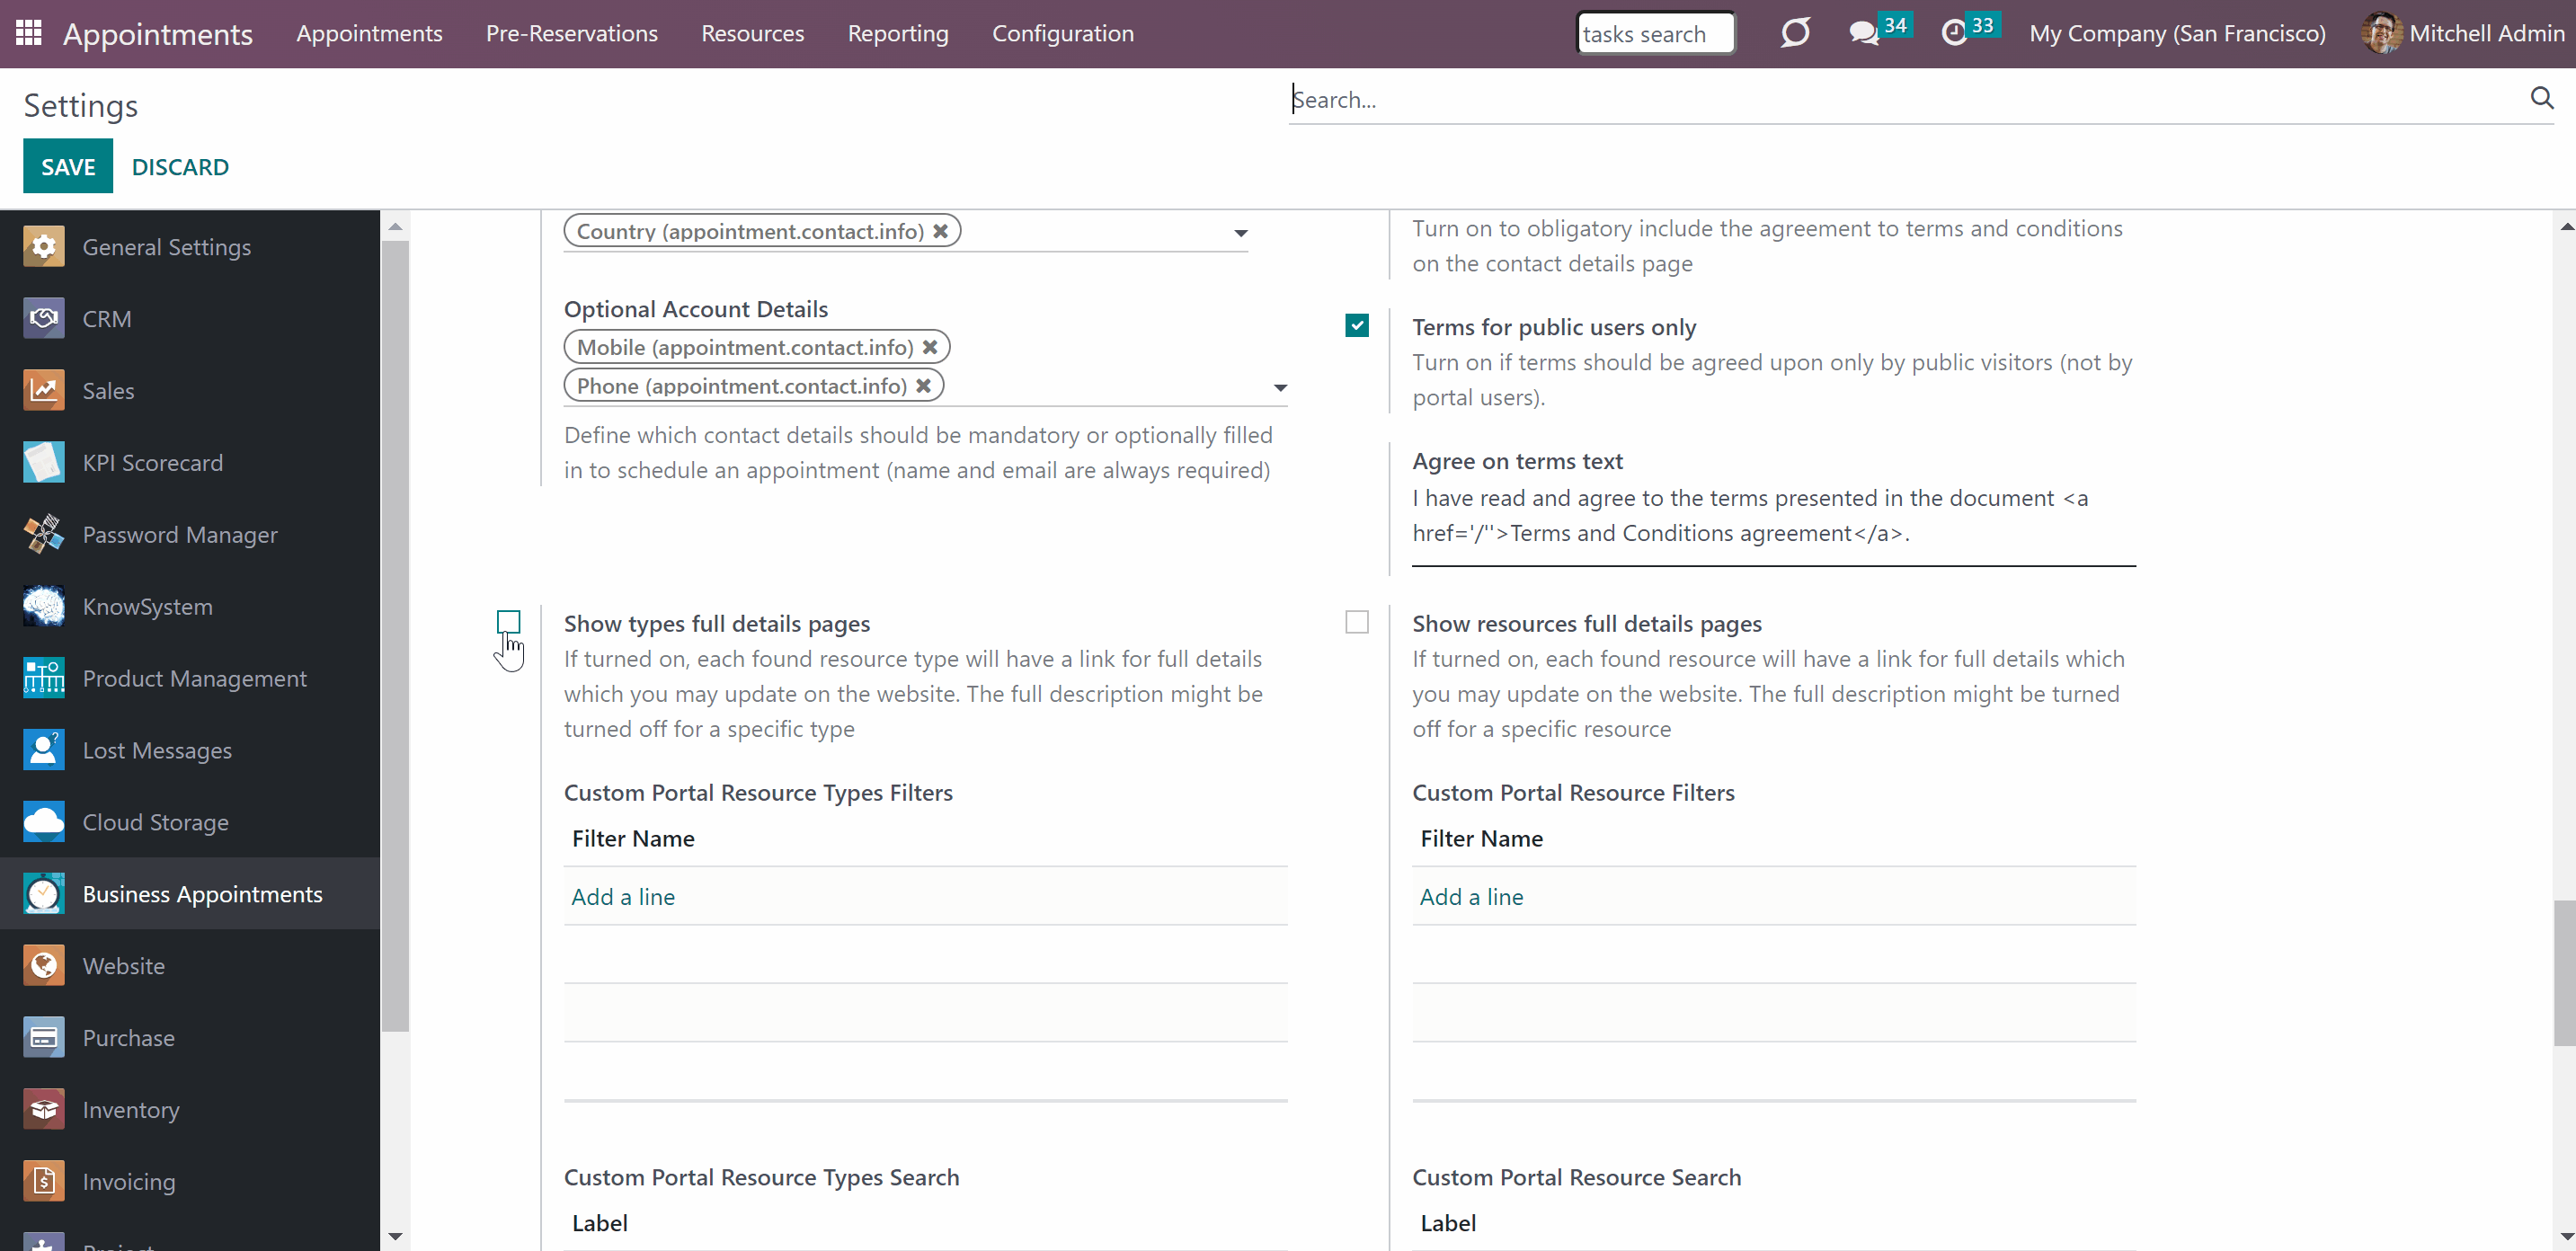Select the Inventory box icon

tap(44, 1111)
